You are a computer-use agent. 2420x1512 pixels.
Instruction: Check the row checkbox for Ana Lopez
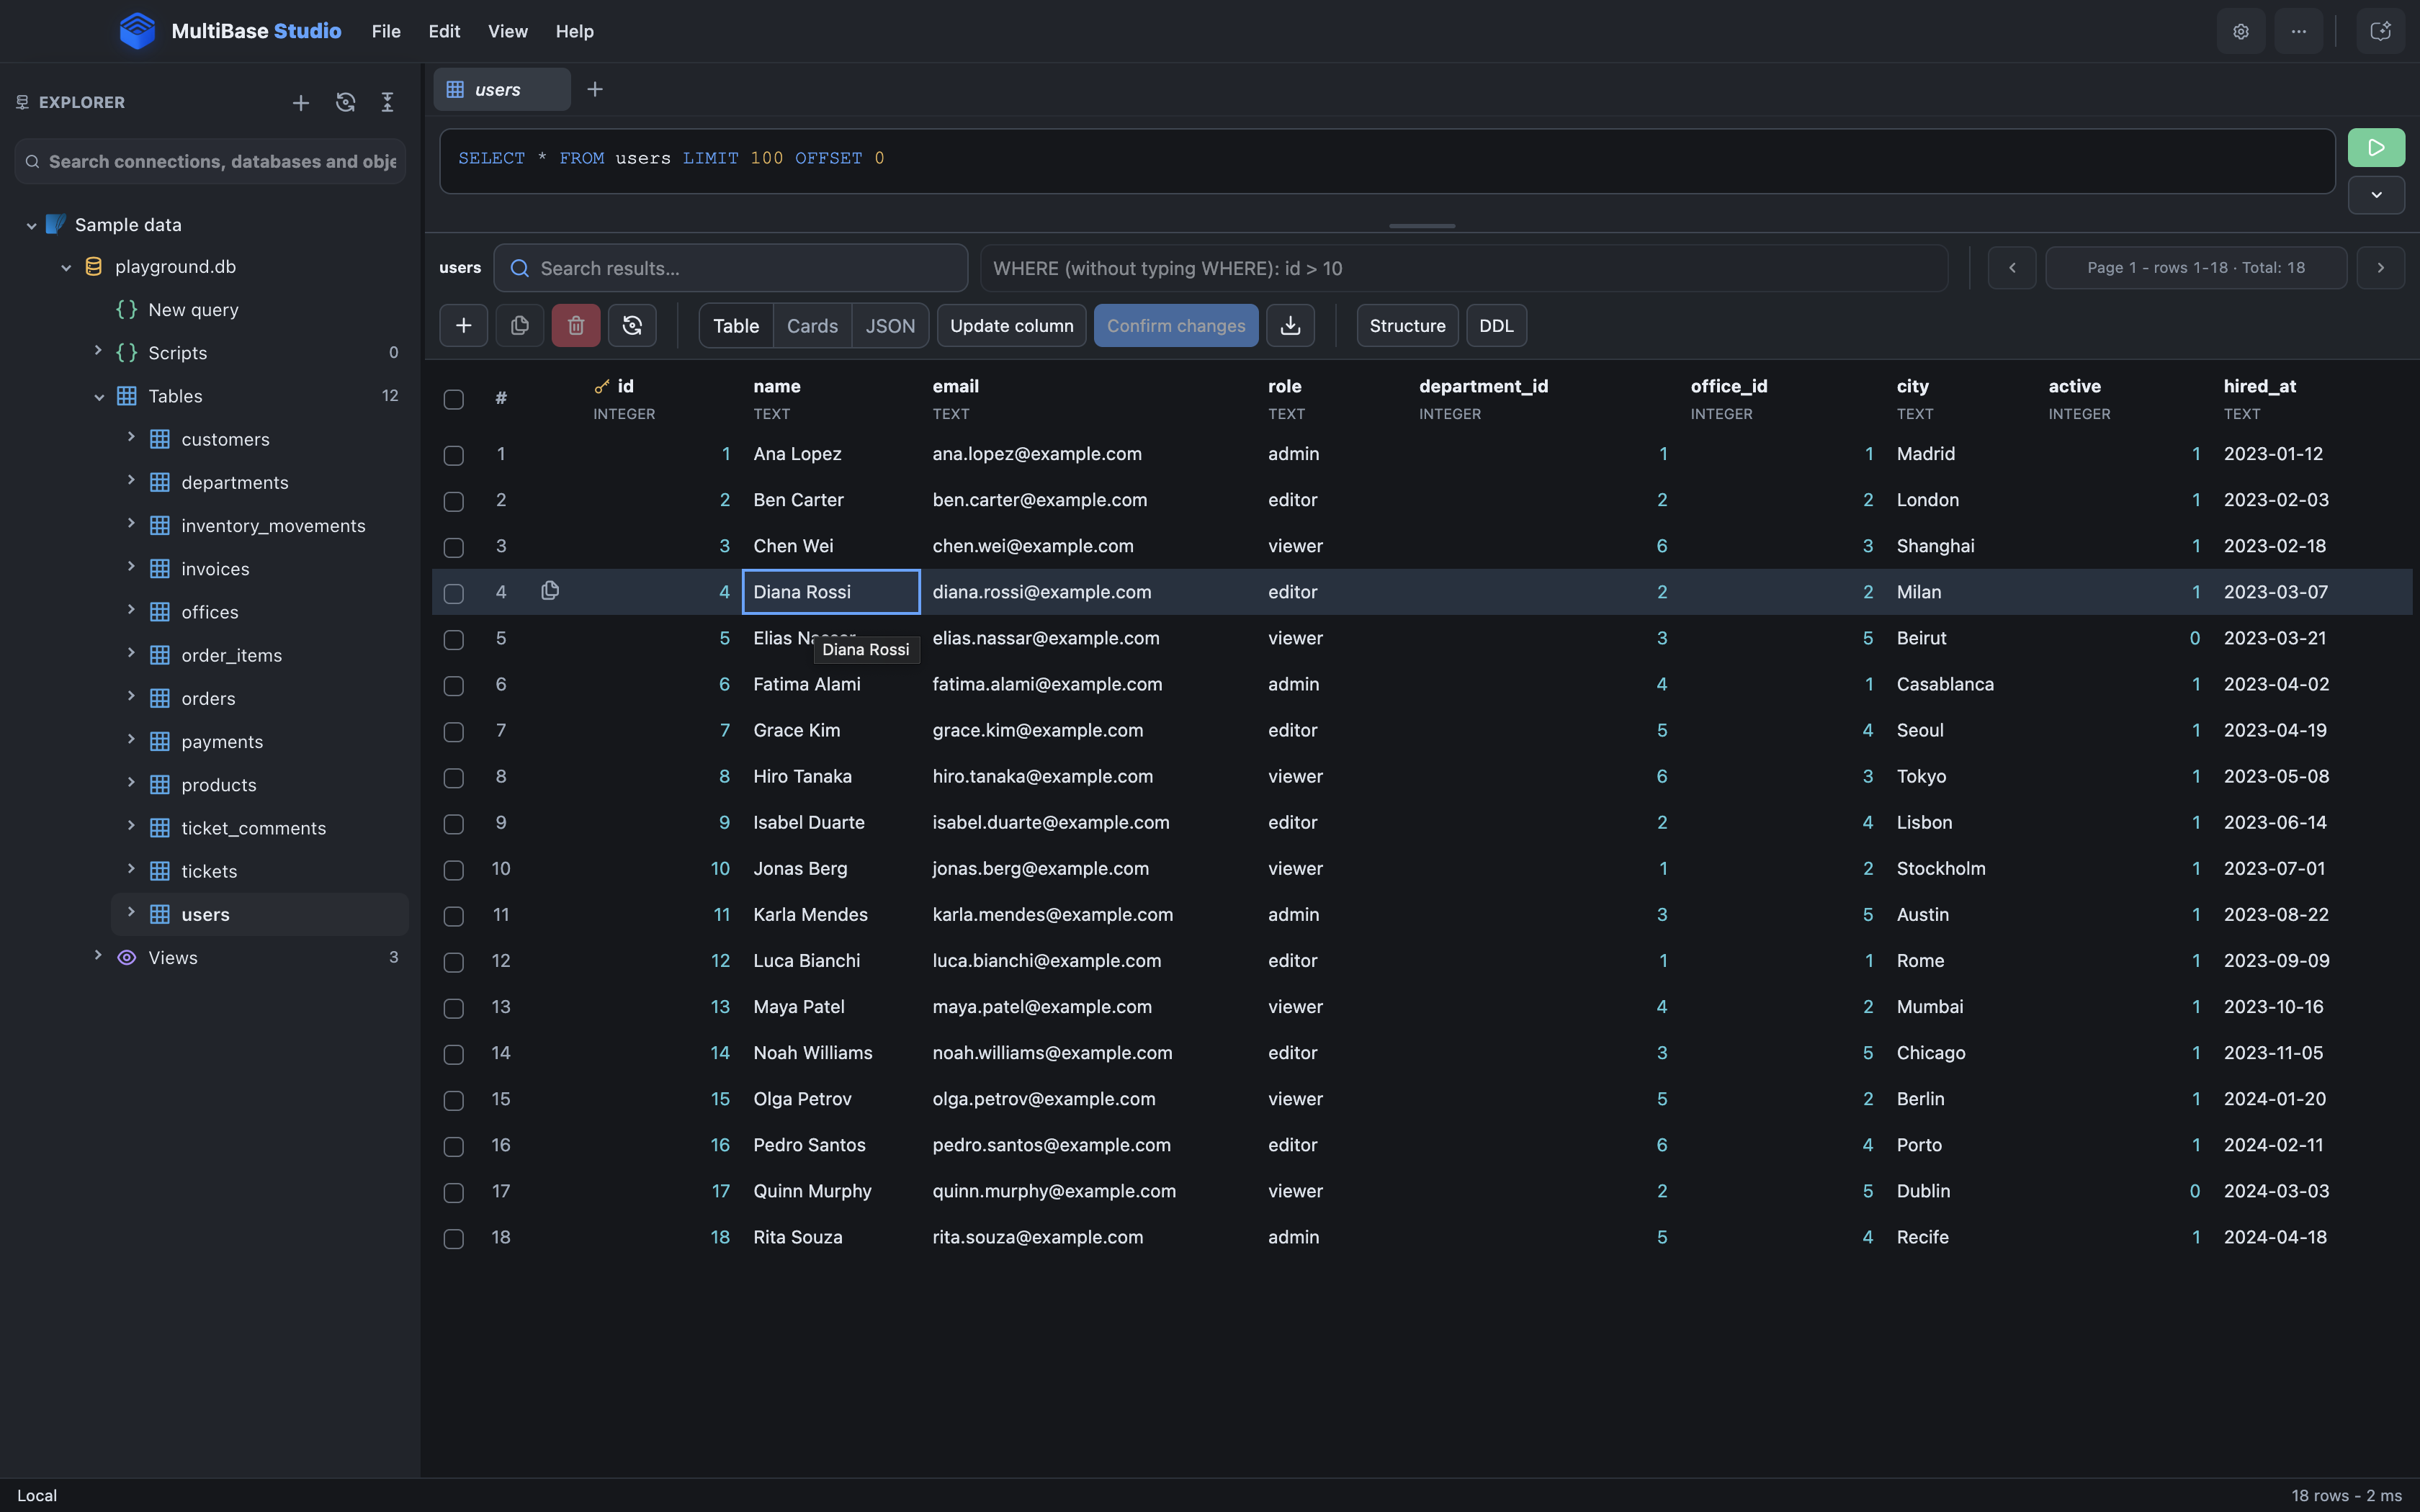pos(454,455)
